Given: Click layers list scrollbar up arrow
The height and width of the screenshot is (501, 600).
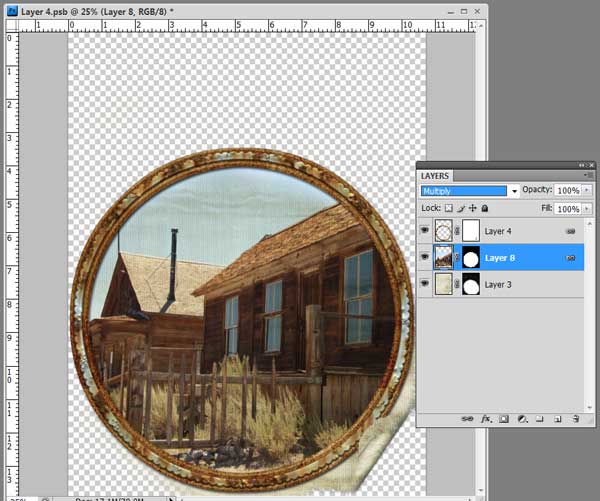Looking at the screenshot, I should click(589, 224).
